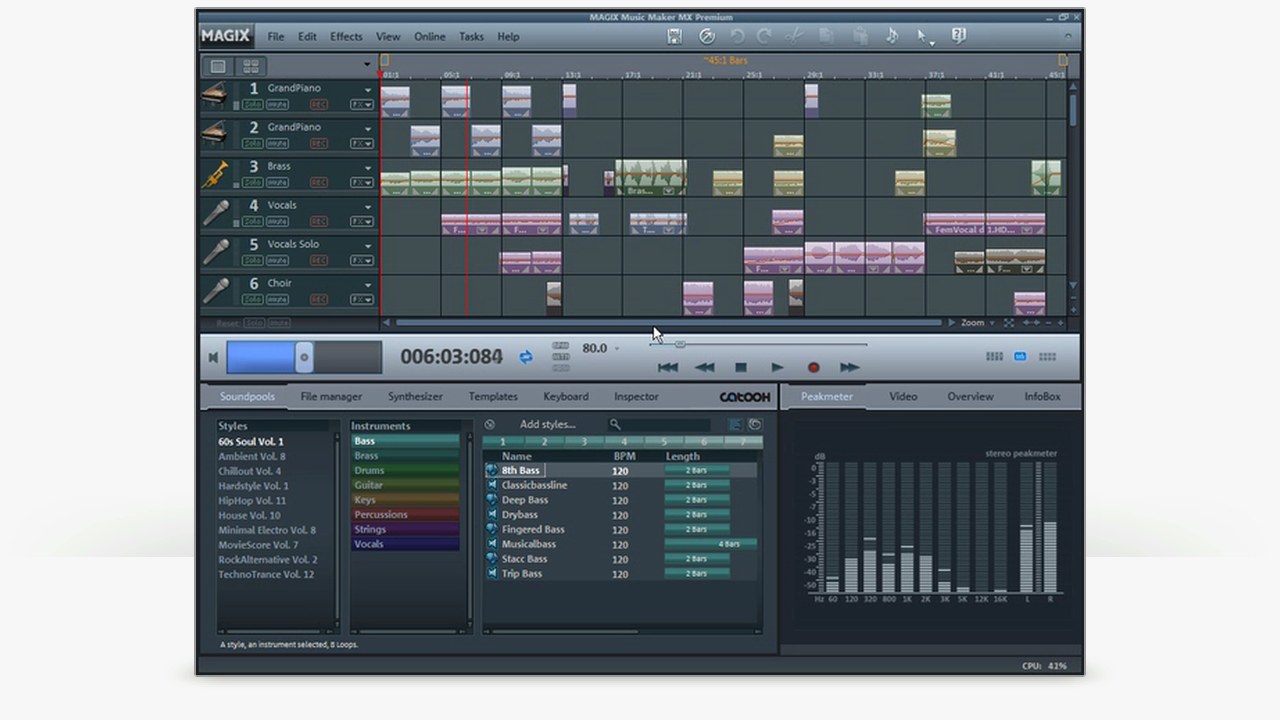Click the preview icon of the 8th Bass loop
This screenshot has height=720, width=1280.
click(x=491, y=470)
